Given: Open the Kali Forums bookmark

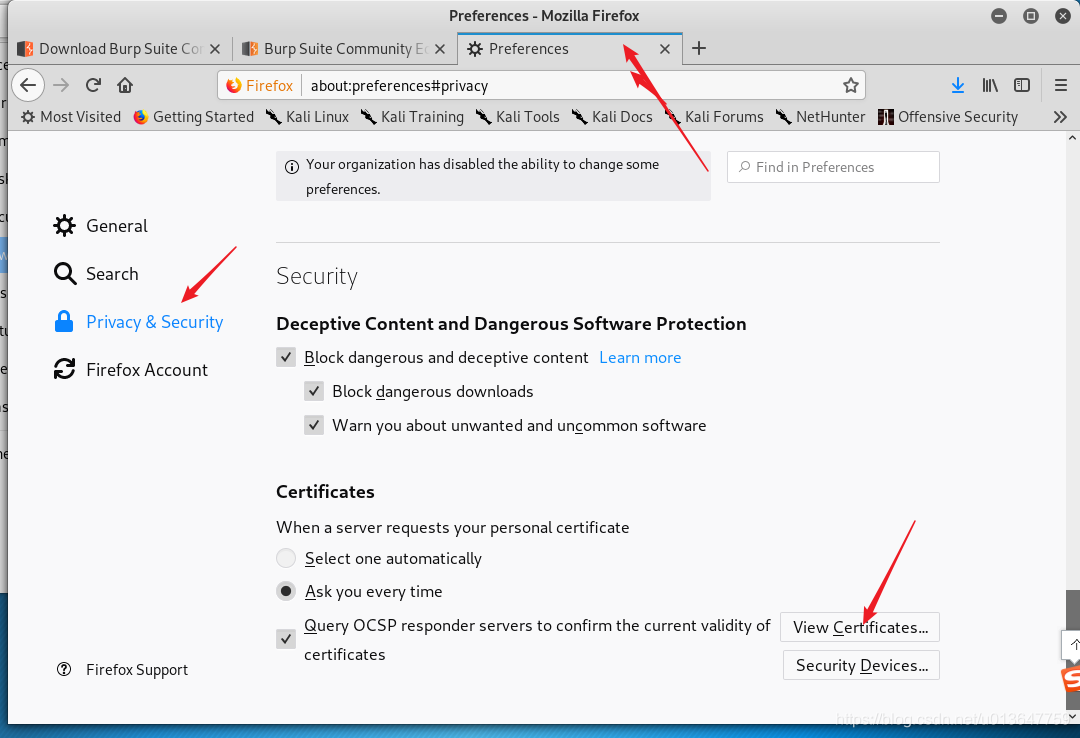Looking at the screenshot, I should (714, 117).
